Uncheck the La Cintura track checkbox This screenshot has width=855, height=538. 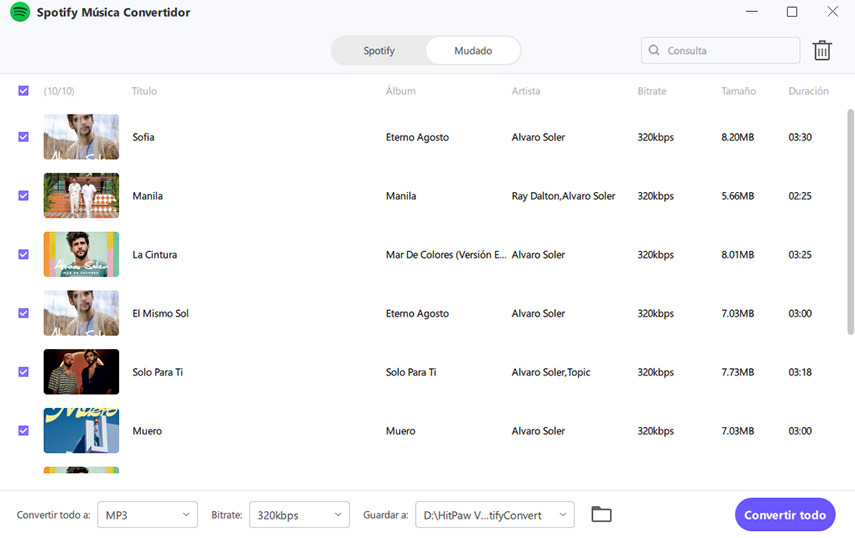23,255
